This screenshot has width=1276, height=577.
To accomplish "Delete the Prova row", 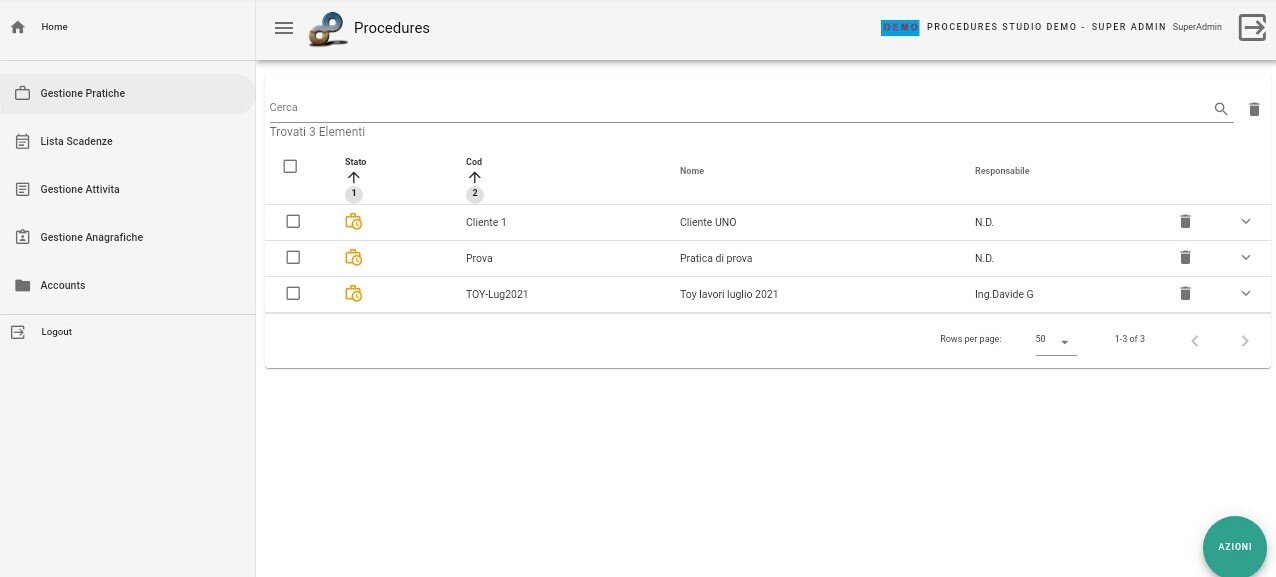I will [x=1185, y=258].
